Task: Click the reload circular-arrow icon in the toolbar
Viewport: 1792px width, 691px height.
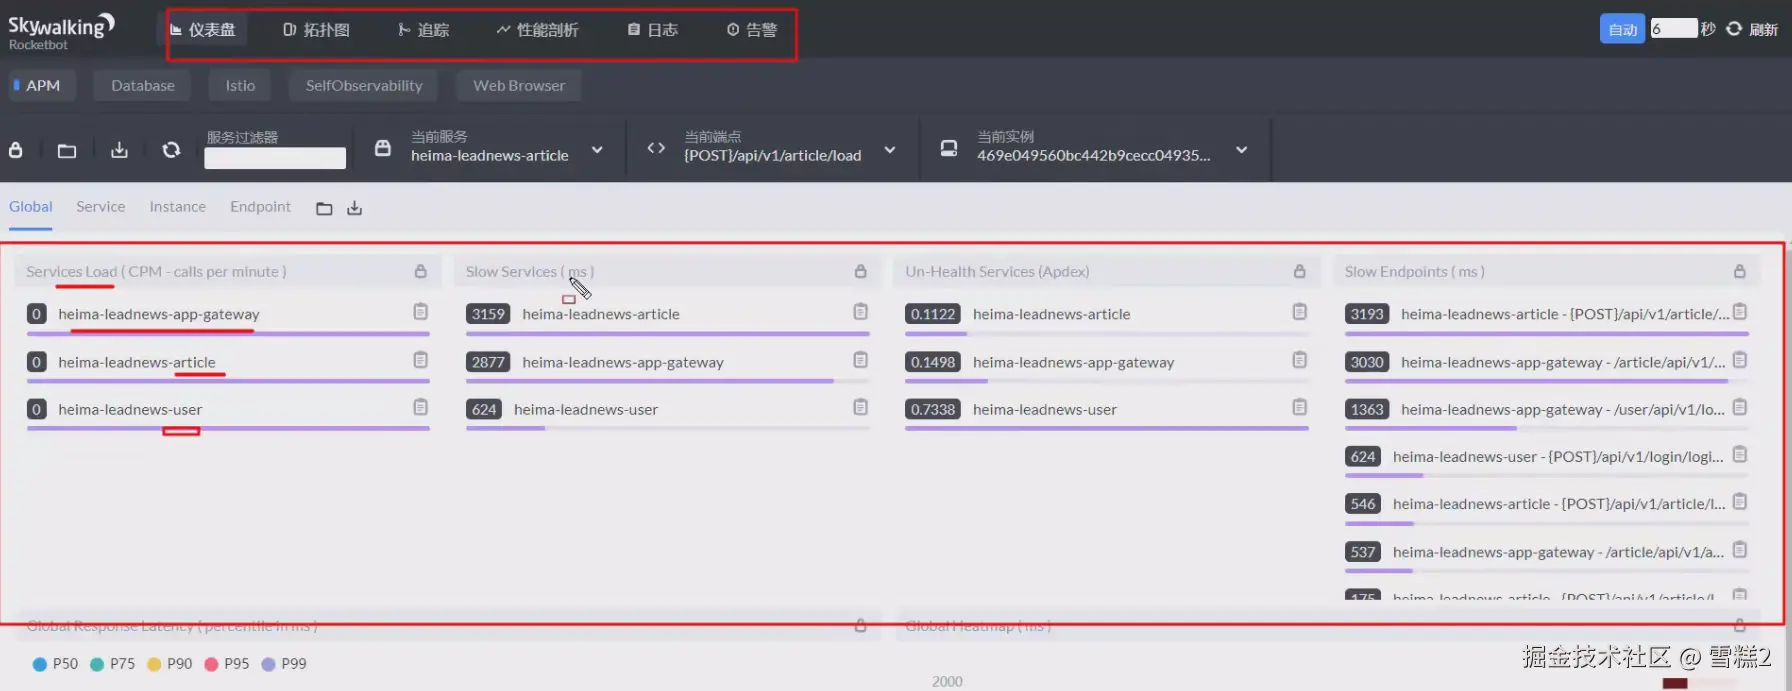Action: tap(171, 150)
